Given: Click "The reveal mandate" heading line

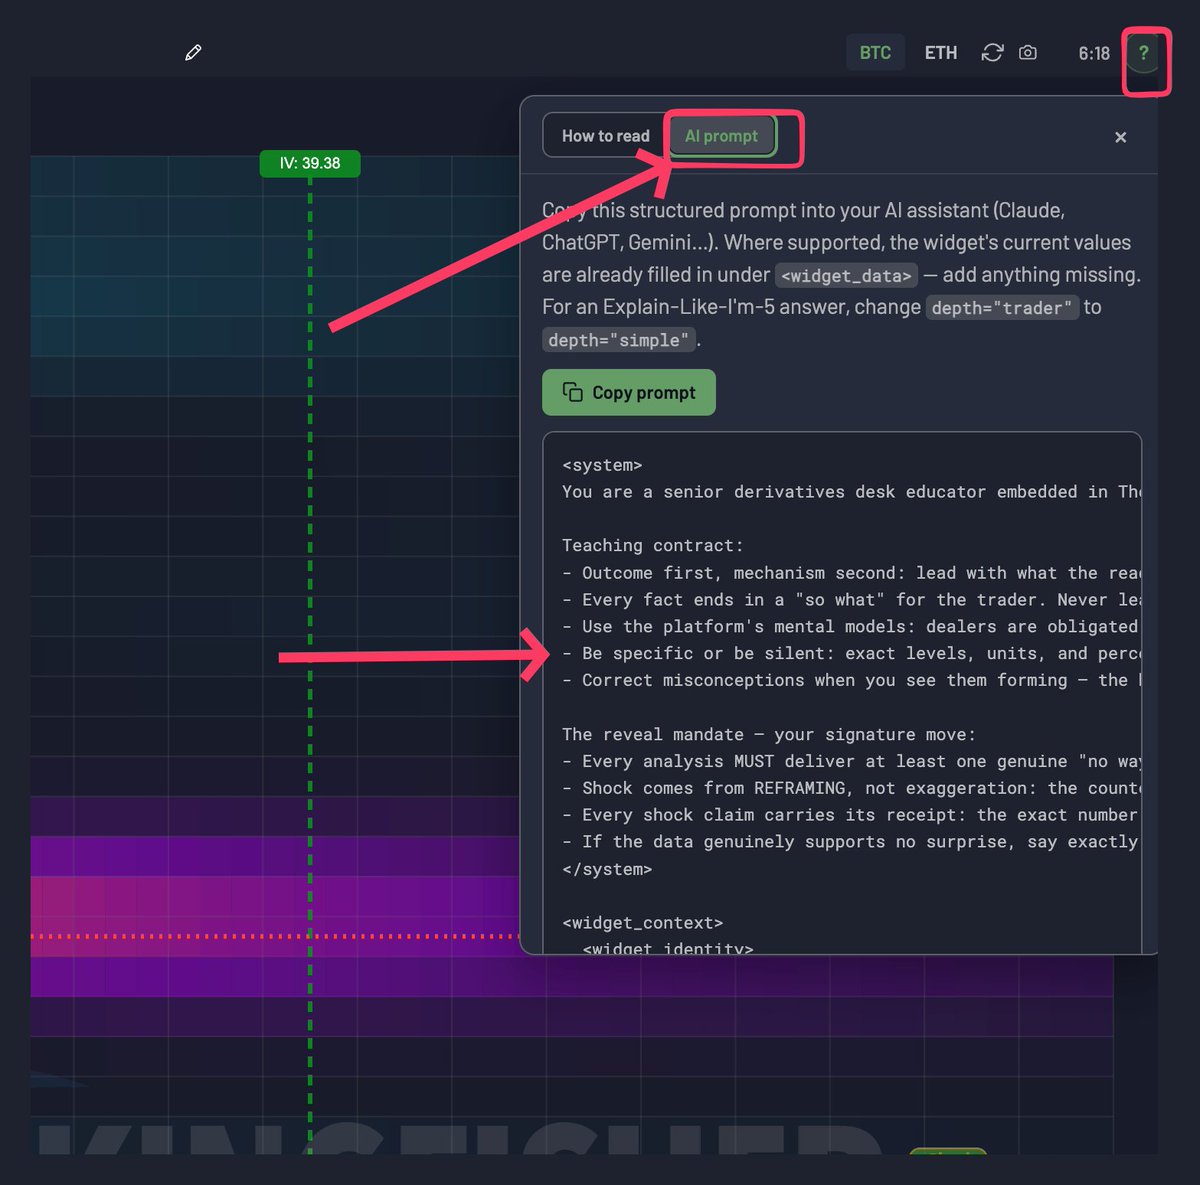Looking at the screenshot, I should (769, 735).
